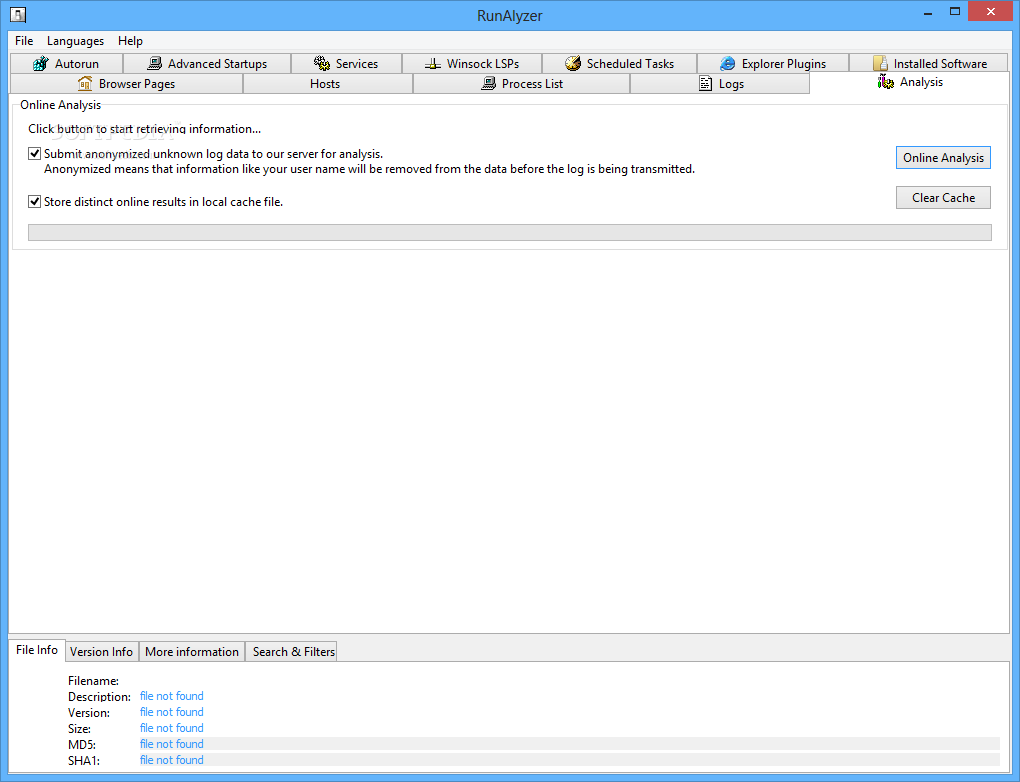1020x782 pixels.
Task: Open the More information tab
Action: point(192,651)
